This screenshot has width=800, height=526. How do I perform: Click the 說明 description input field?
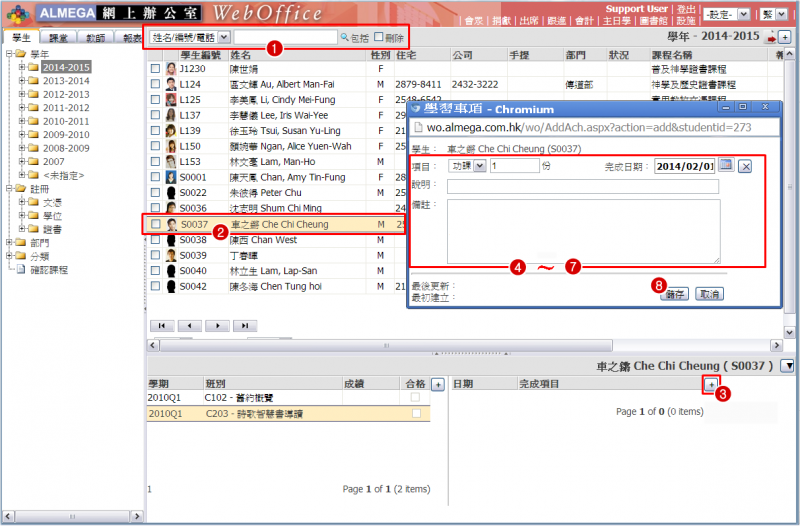[x=583, y=186]
